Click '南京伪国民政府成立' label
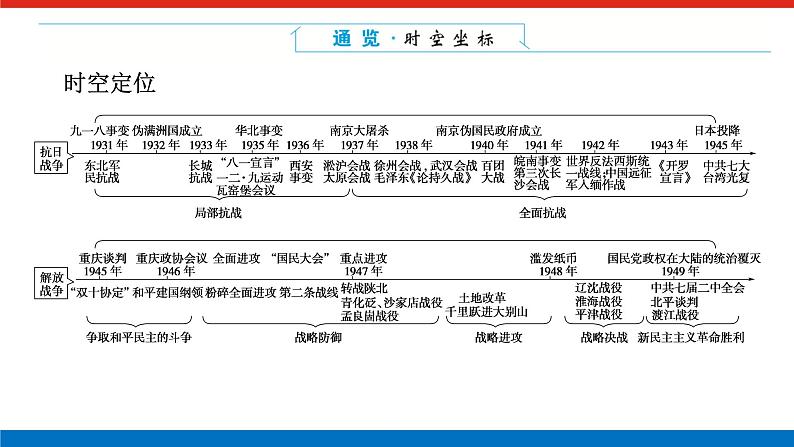This screenshot has height=447, width=794. click(489, 131)
